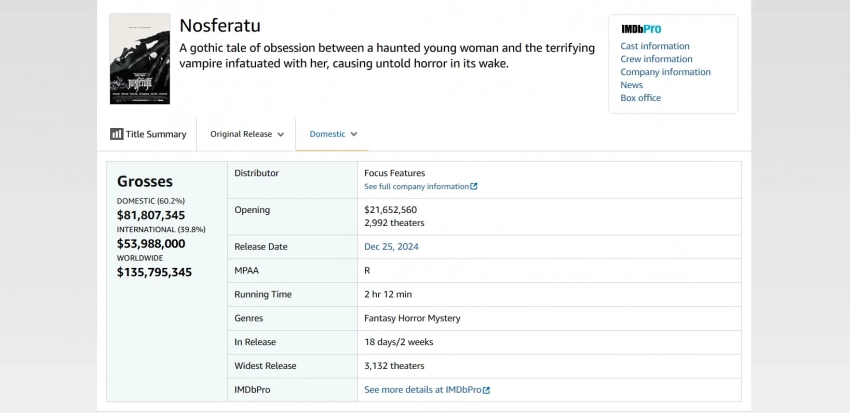Follow 'See more details at IMDbPro' link
The width and height of the screenshot is (850, 413).
point(422,390)
